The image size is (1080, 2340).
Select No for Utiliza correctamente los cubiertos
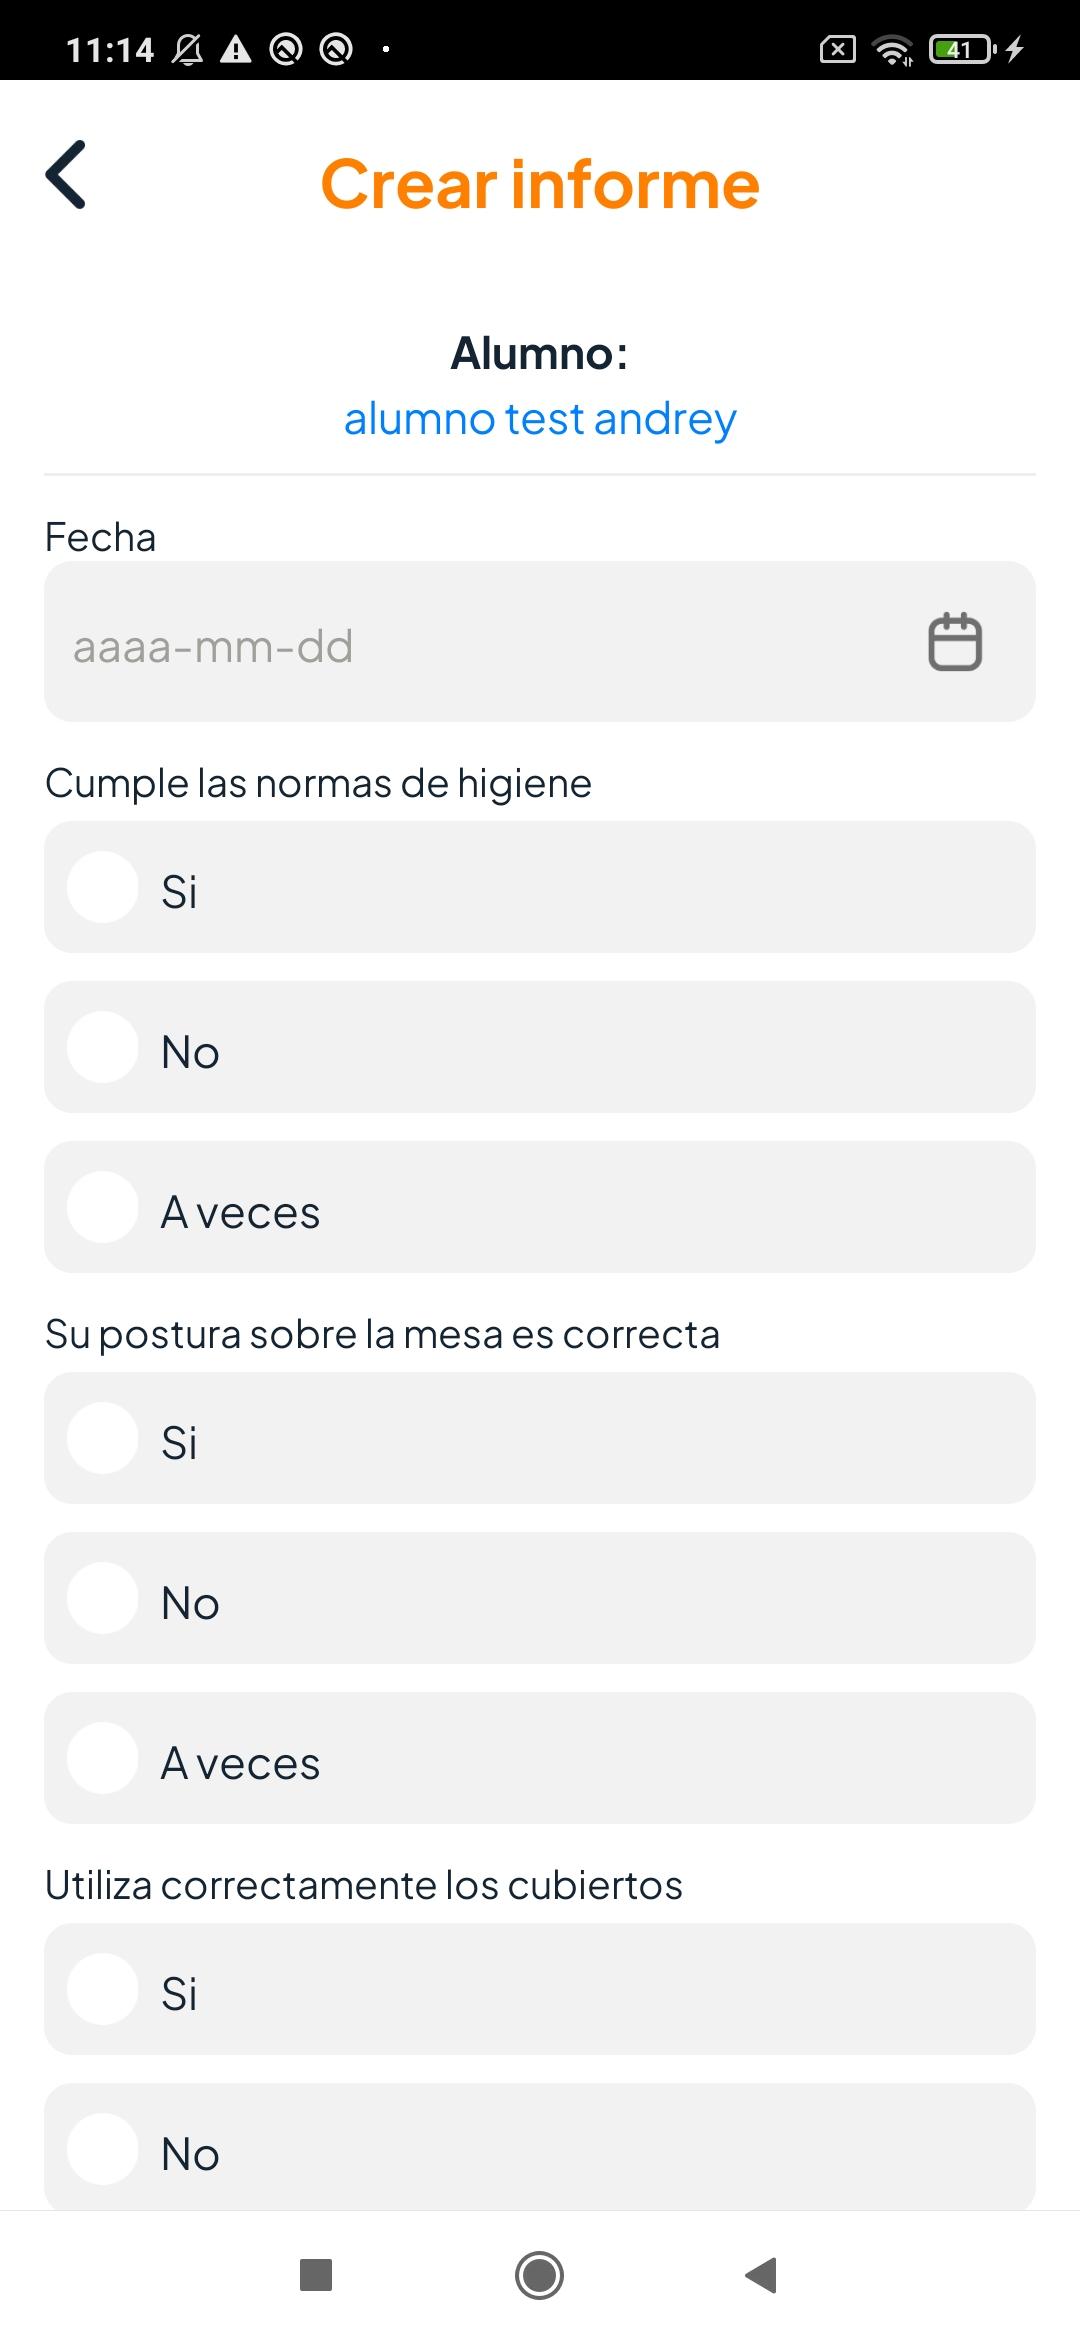coord(540,2147)
